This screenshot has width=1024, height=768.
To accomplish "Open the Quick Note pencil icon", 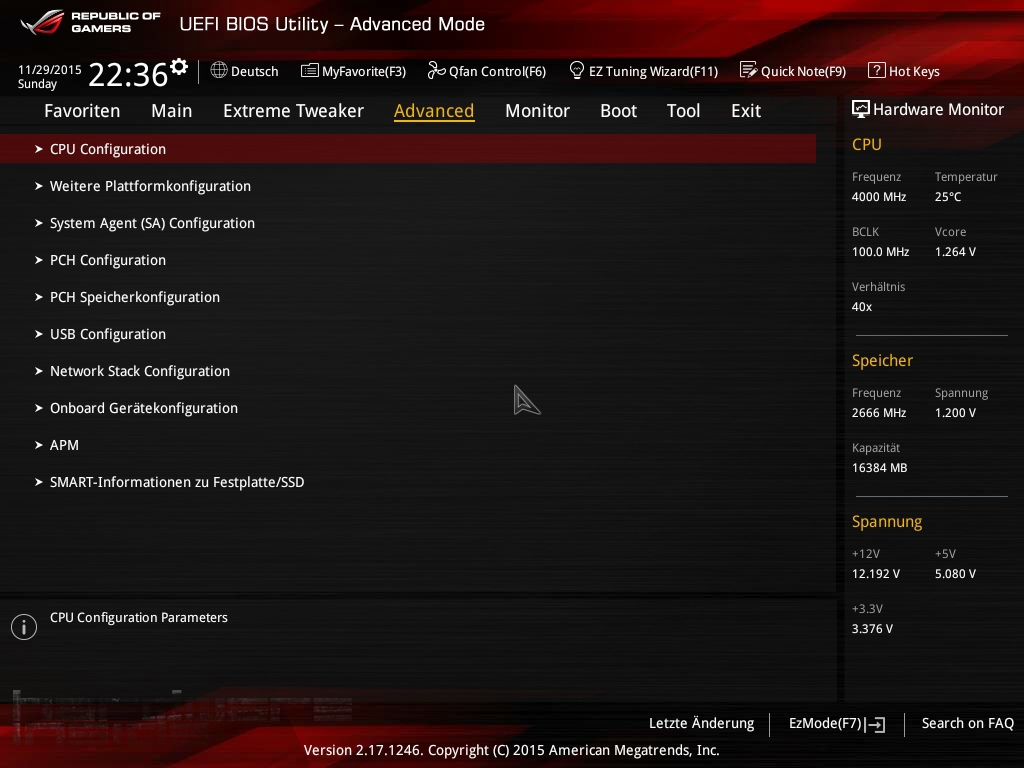I will click(x=748, y=71).
